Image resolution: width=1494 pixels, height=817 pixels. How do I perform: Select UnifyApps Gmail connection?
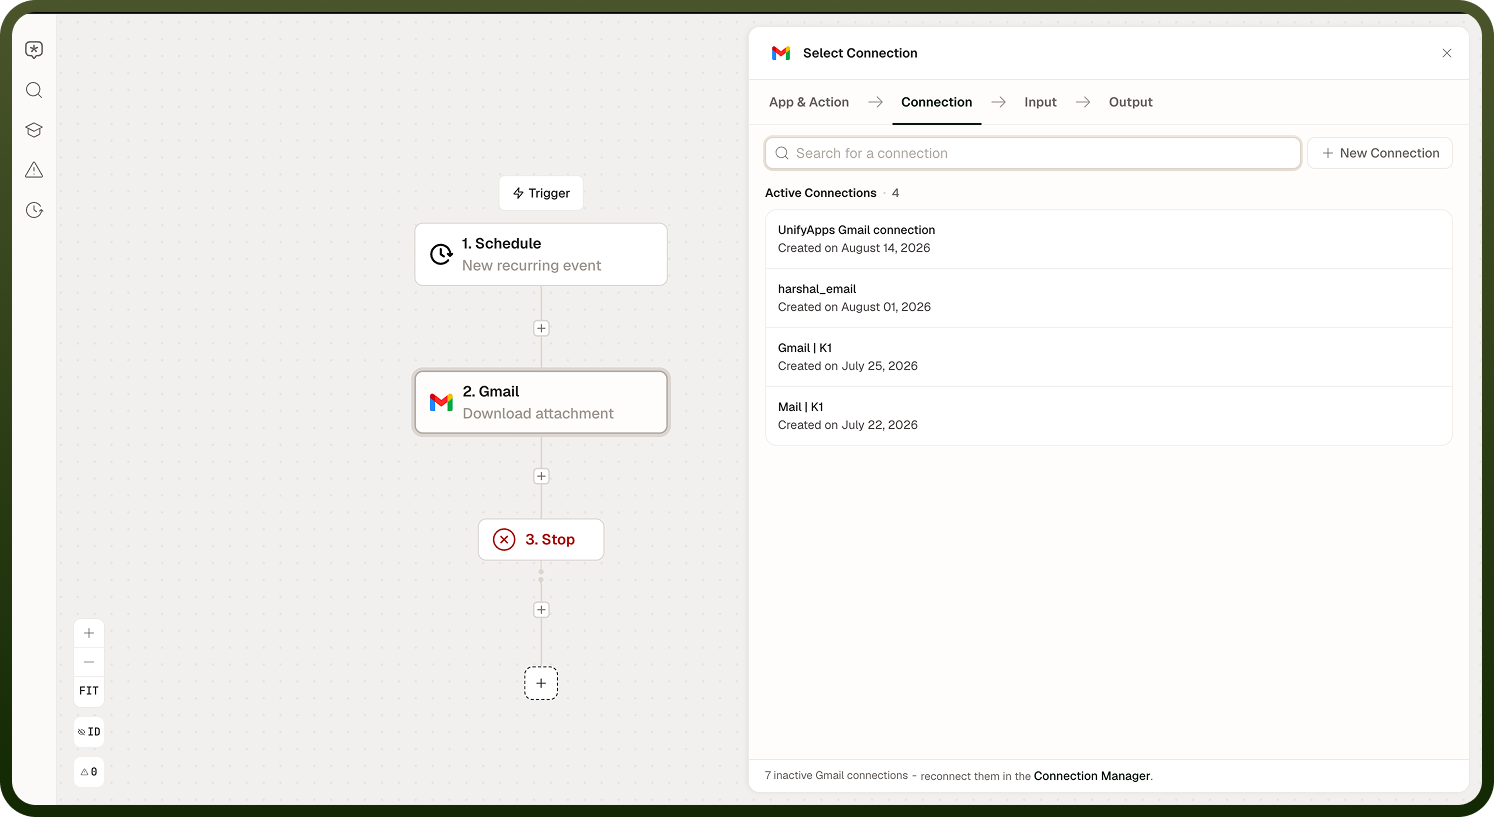(1108, 239)
